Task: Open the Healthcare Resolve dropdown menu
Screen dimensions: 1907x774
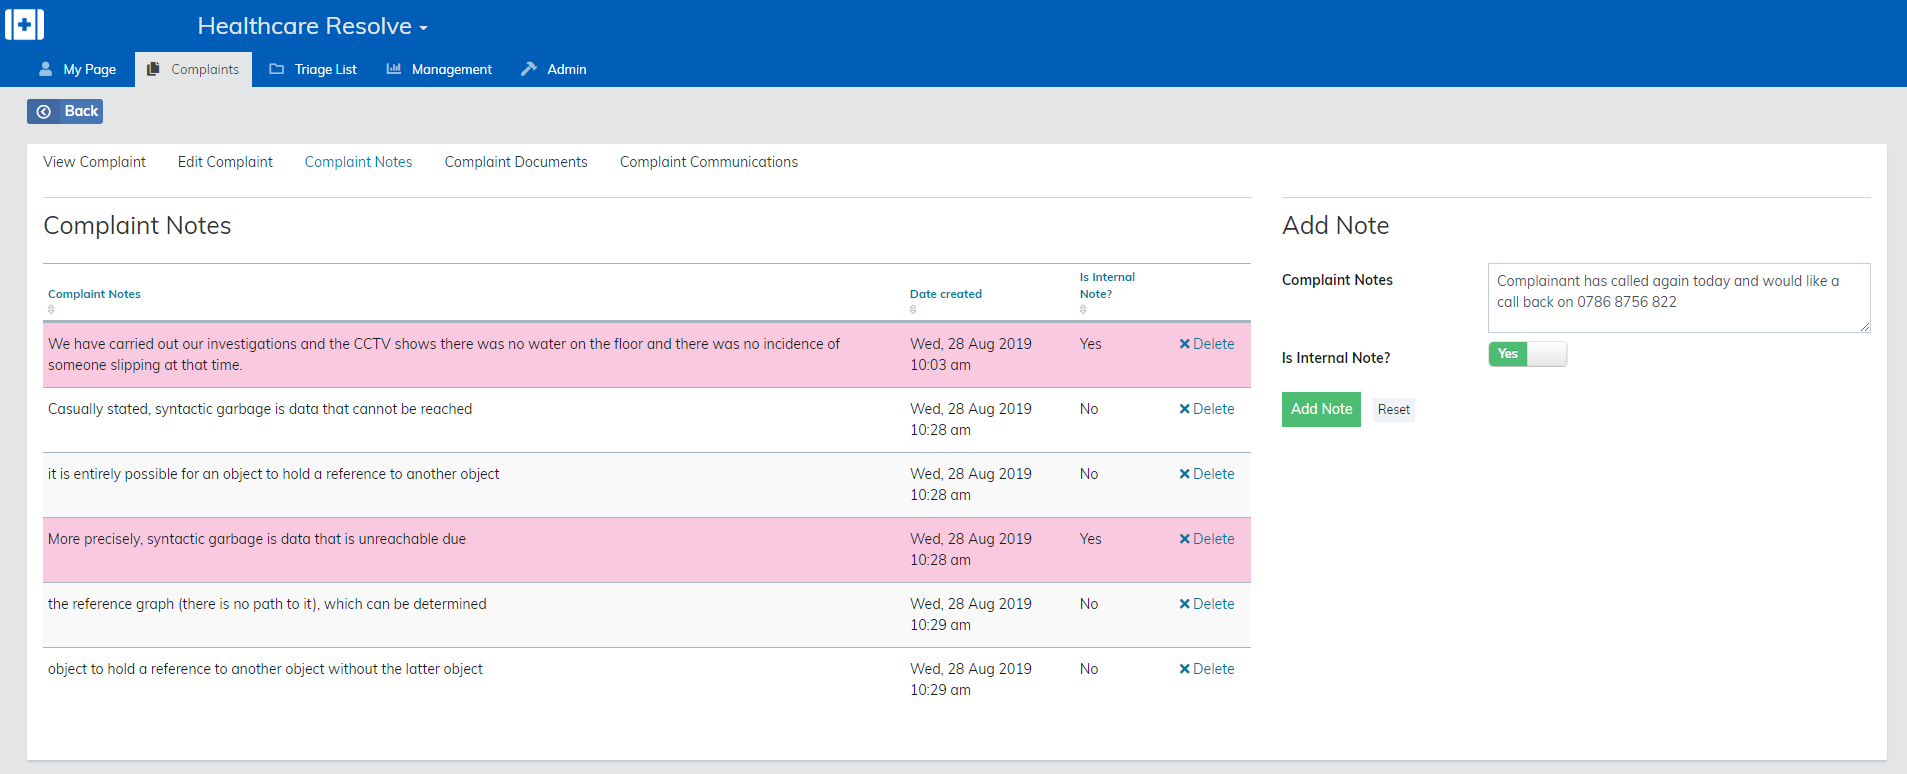Action: (x=312, y=27)
